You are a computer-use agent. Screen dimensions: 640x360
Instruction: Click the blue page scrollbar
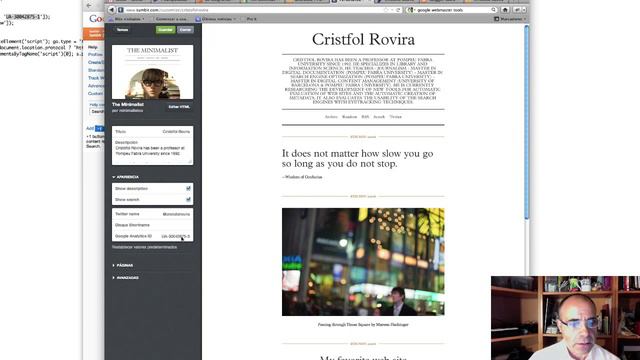point(527,122)
